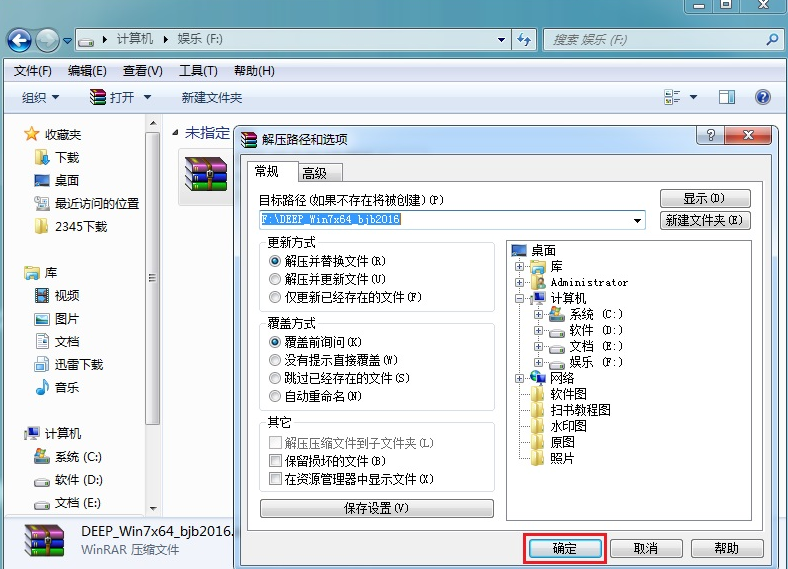Click the 新建文件夹(E) button in dialog
Image resolution: width=788 pixels, height=569 pixels.
[705, 220]
